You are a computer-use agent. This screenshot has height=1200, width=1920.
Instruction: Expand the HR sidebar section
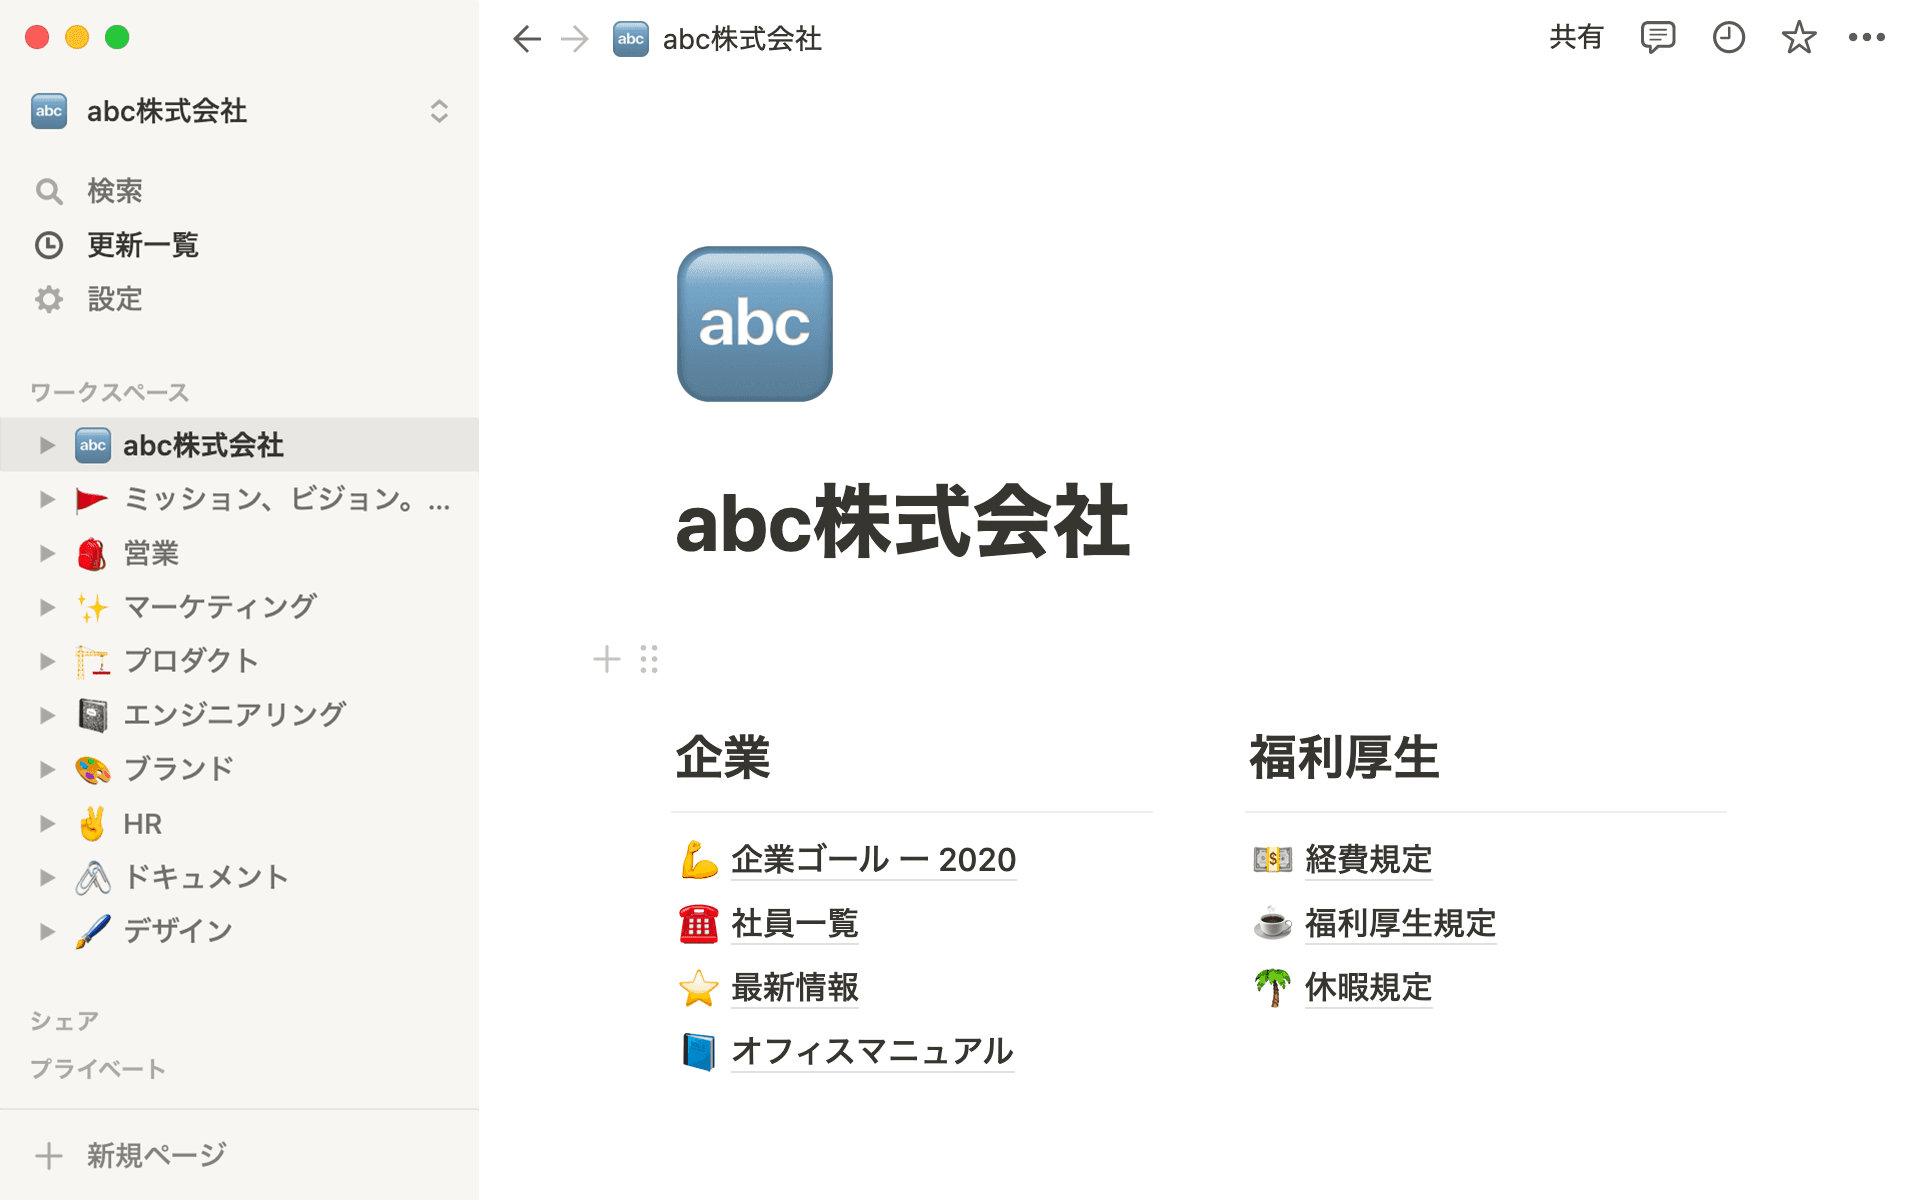(47, 823)
